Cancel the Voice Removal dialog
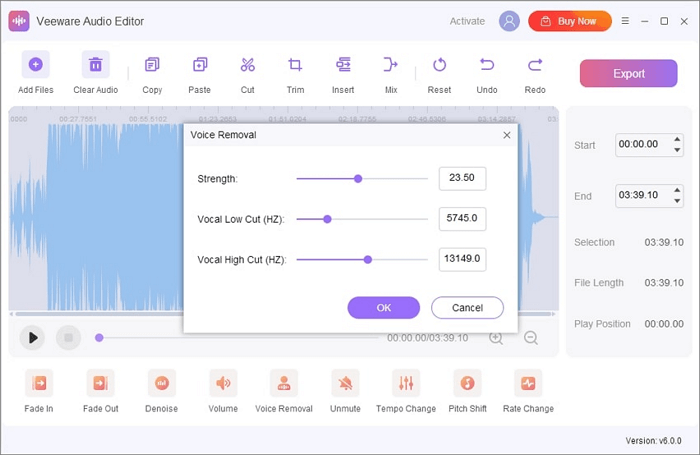Viewport: 700px width, 455px height. click(467, 308)
